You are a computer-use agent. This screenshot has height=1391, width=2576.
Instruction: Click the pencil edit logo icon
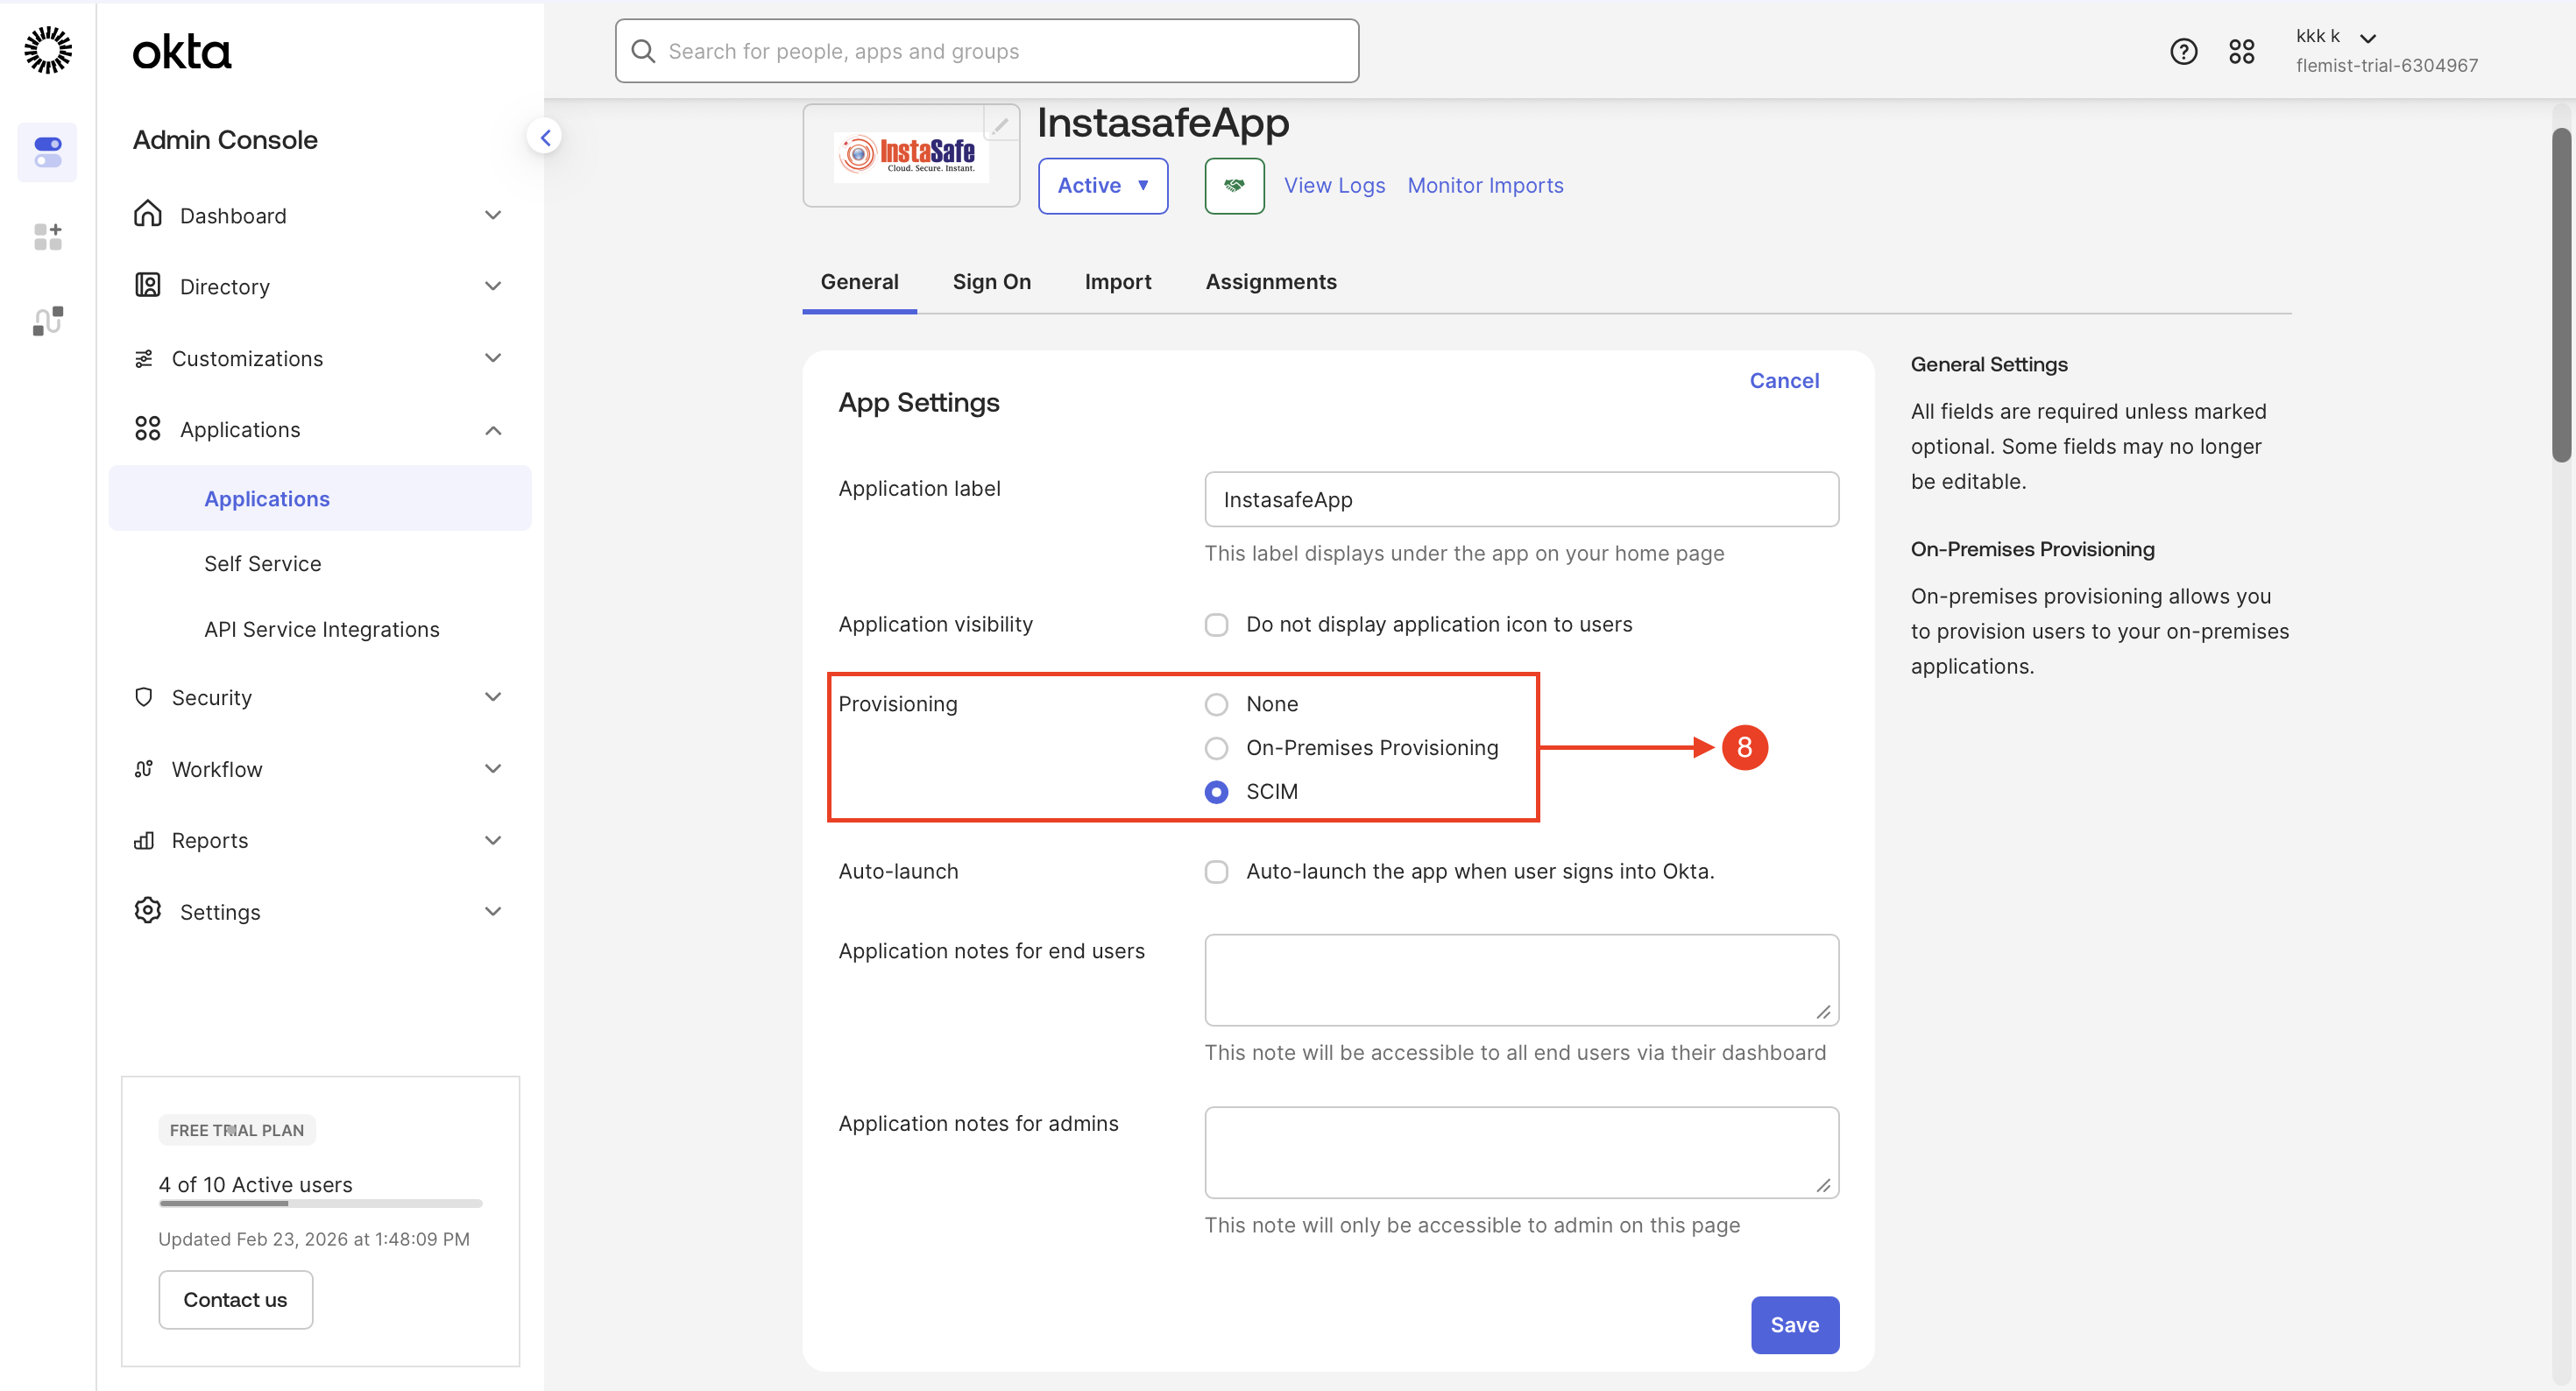point(999,124)
